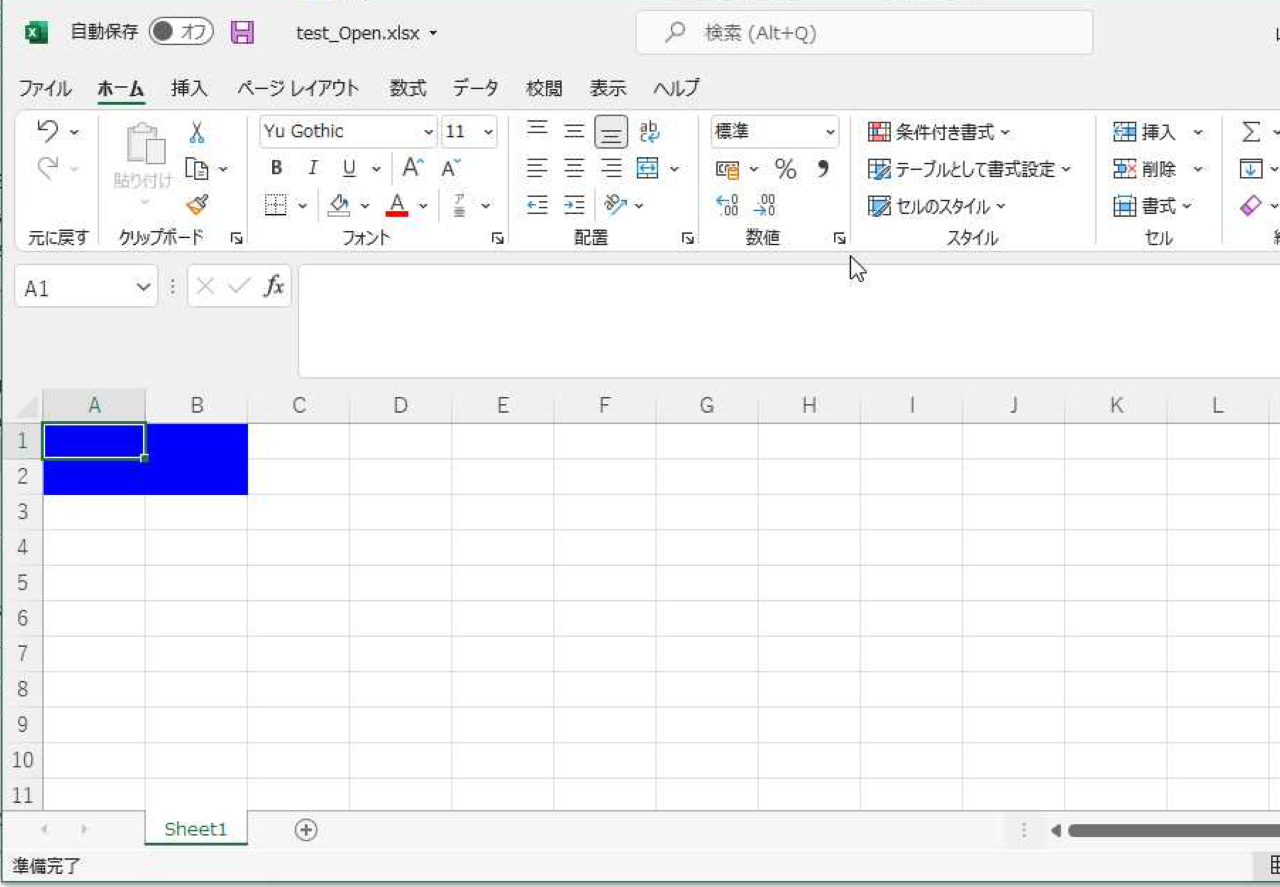The image size is (1280, 887).
Task: Open the Name Box dropdown arrow beside A1
Action: click(x=143, y=288)
